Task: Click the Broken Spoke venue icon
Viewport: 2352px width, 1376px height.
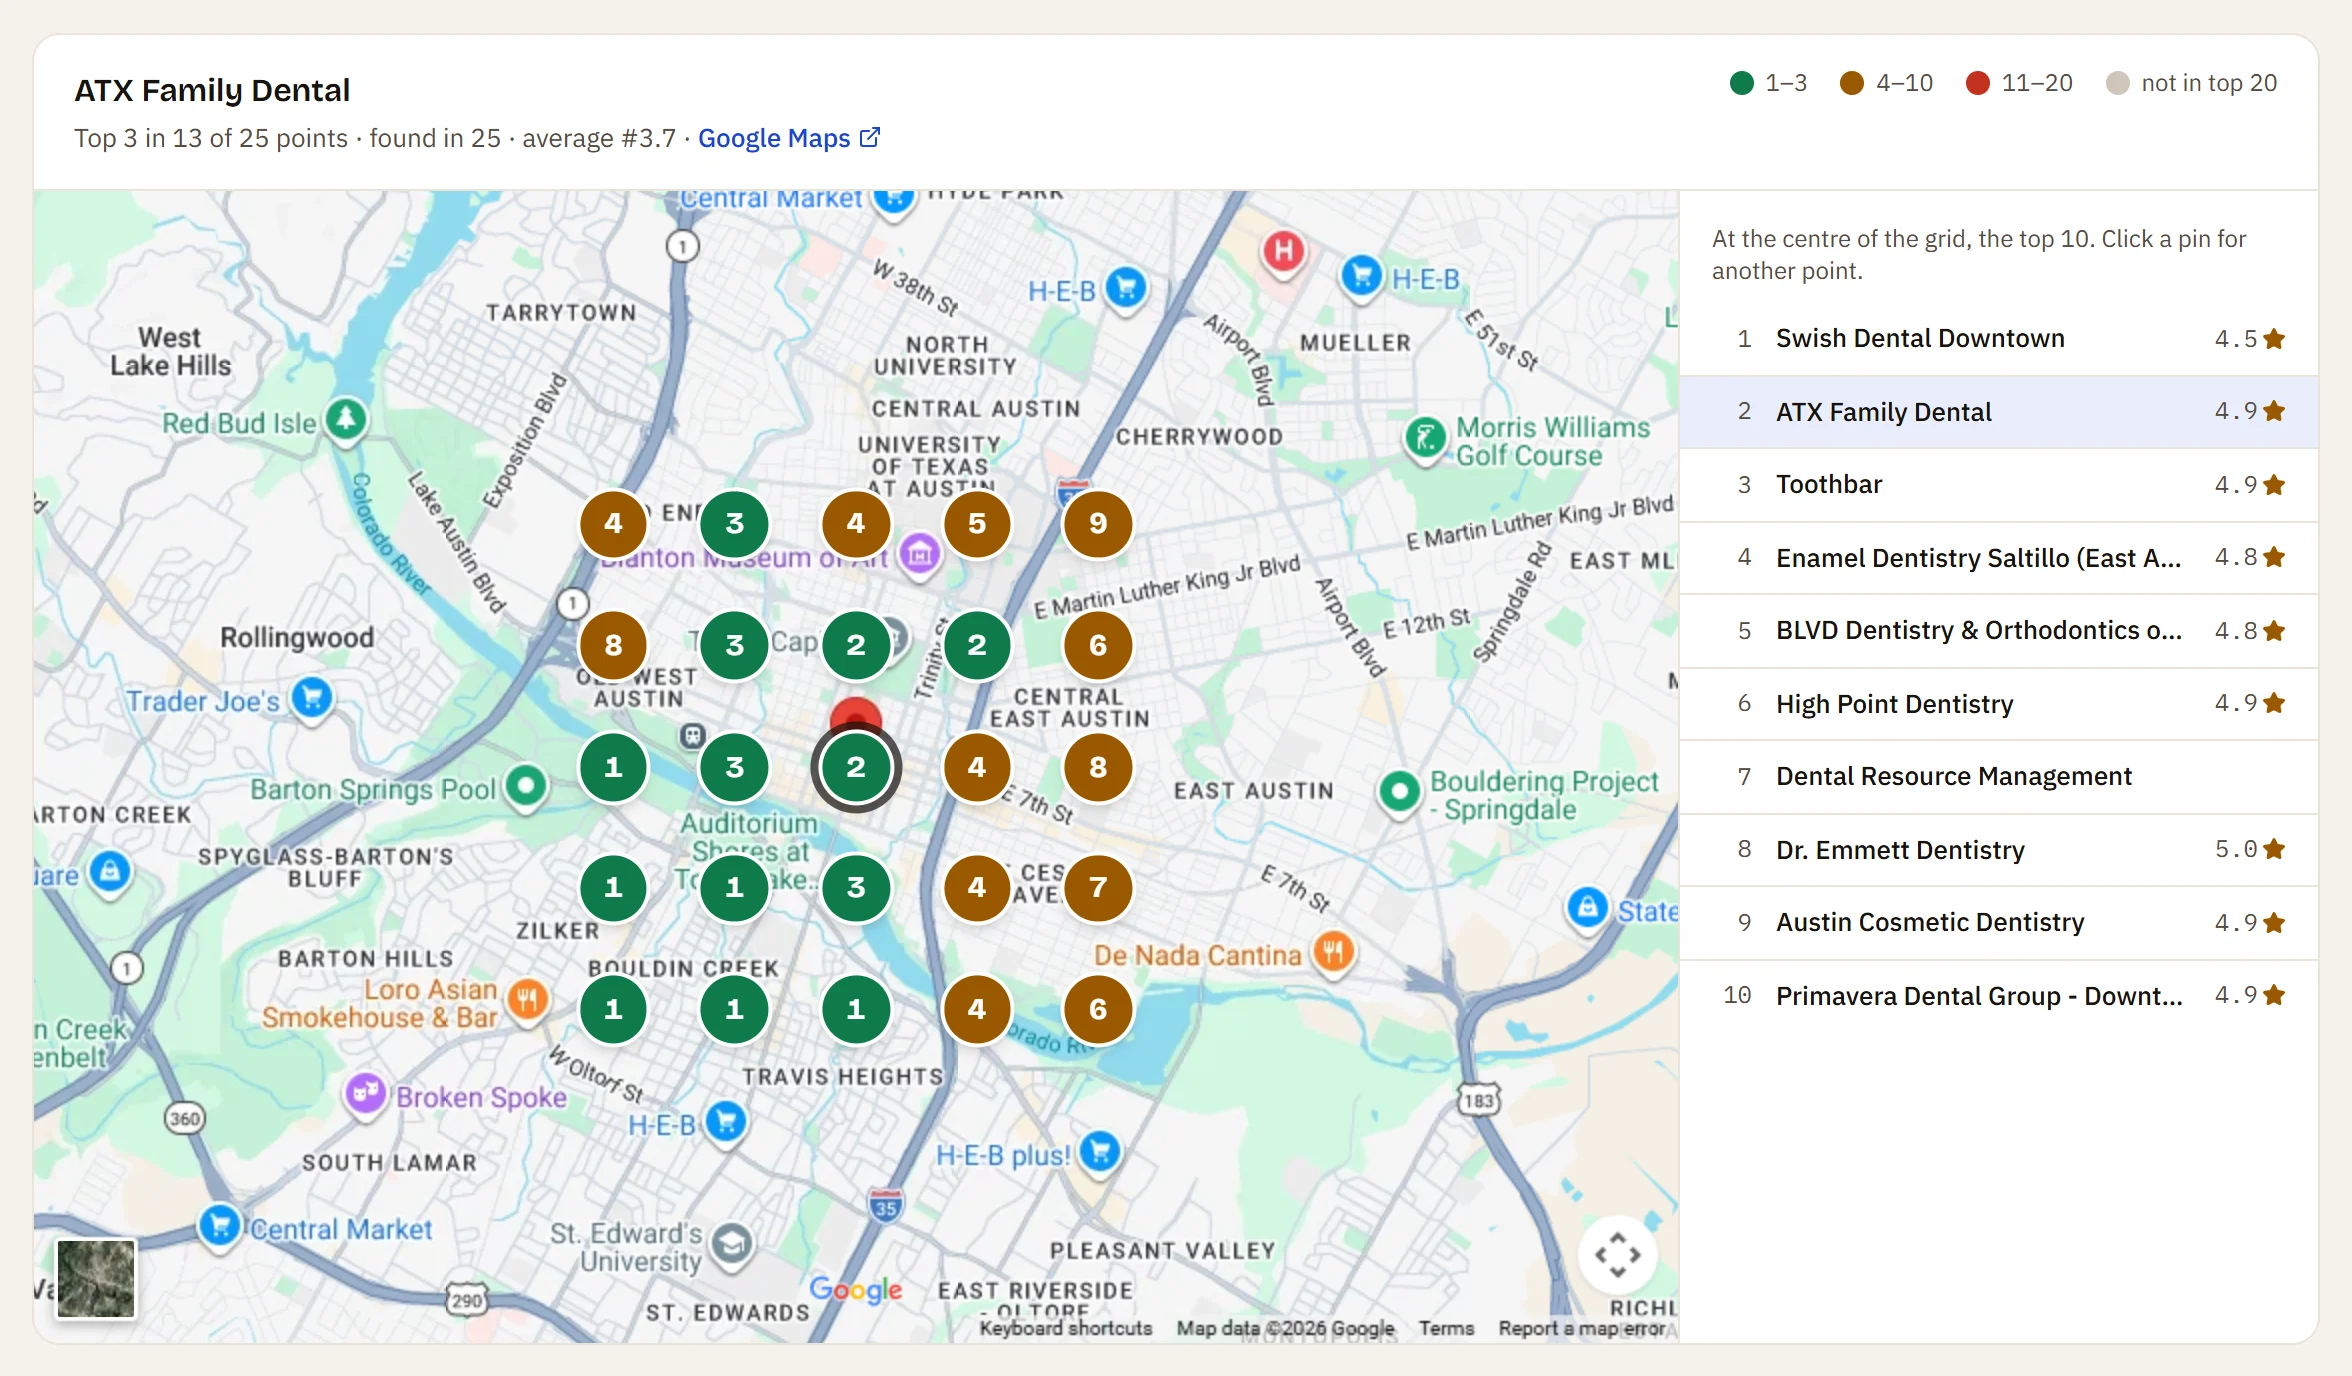Action: (x=366, y=1093)
